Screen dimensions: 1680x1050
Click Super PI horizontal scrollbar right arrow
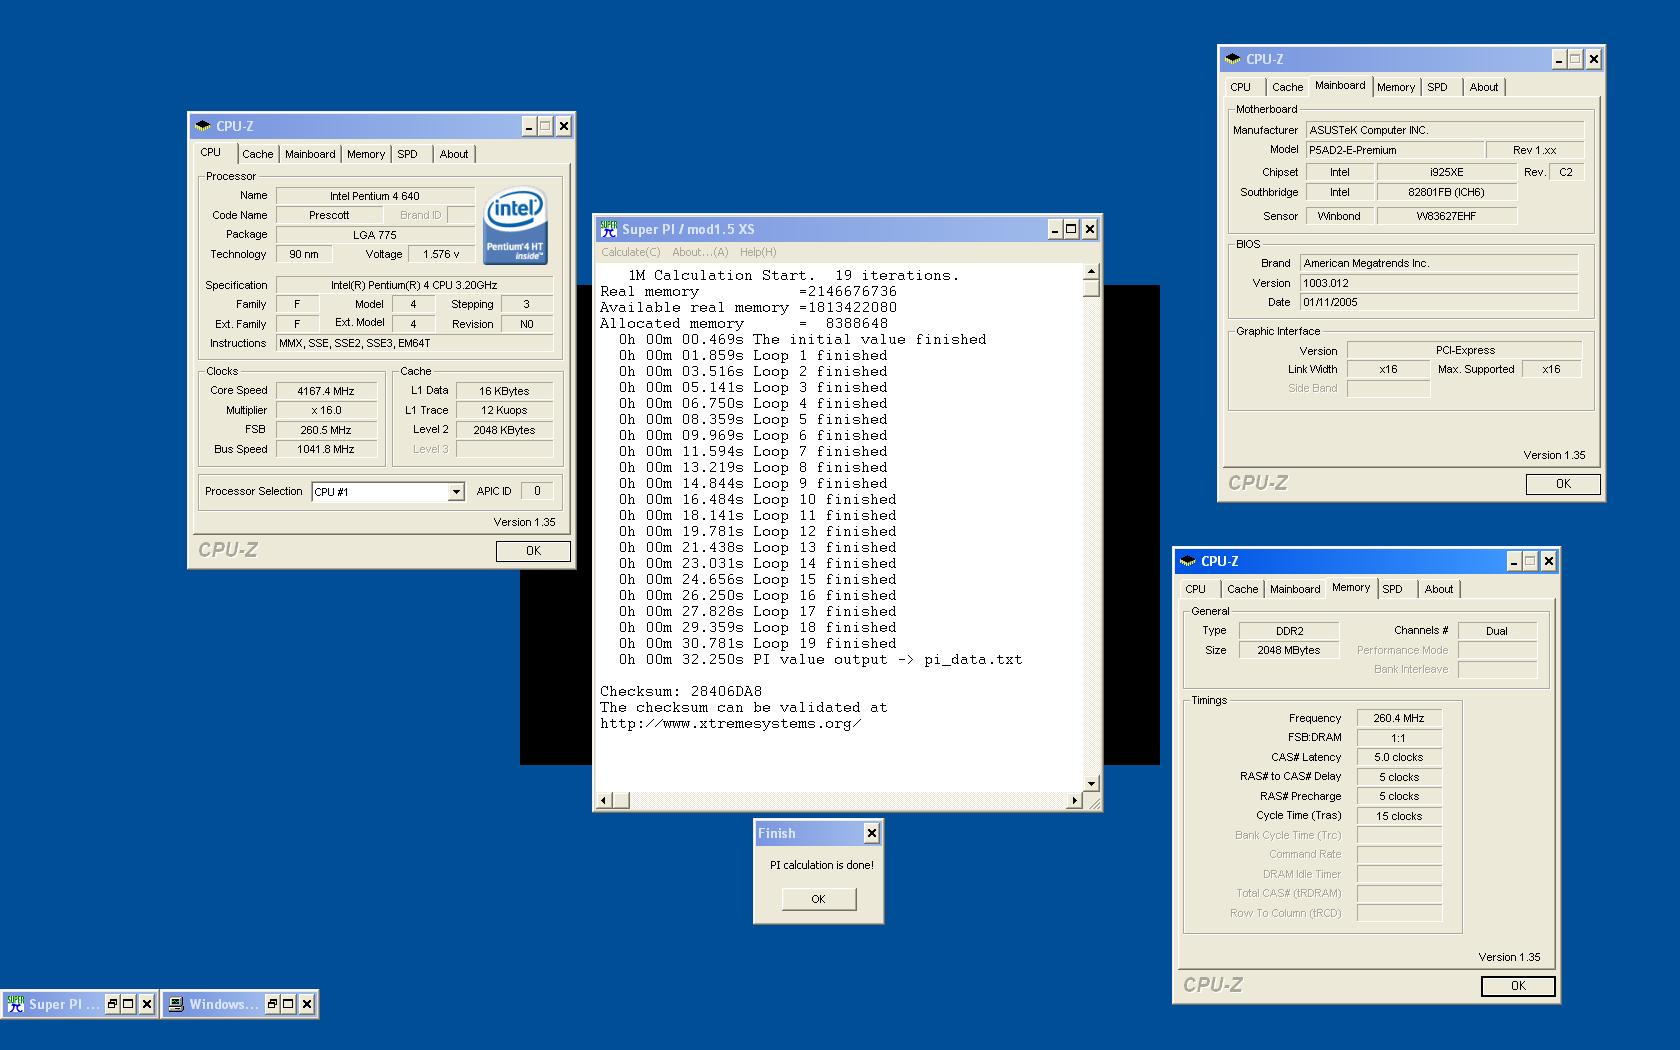[1075, 800]
